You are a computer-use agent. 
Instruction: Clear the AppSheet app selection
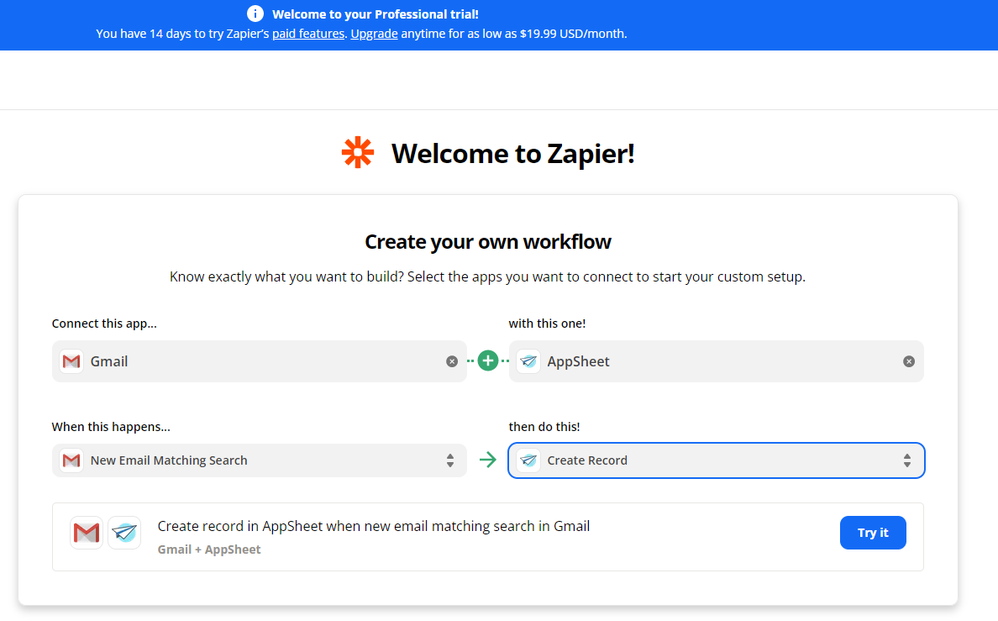(909, 361)
